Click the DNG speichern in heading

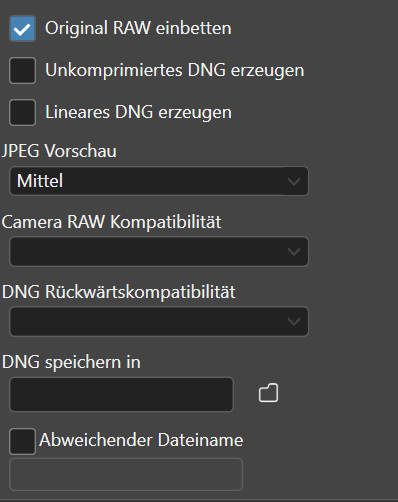click(71, 362)
